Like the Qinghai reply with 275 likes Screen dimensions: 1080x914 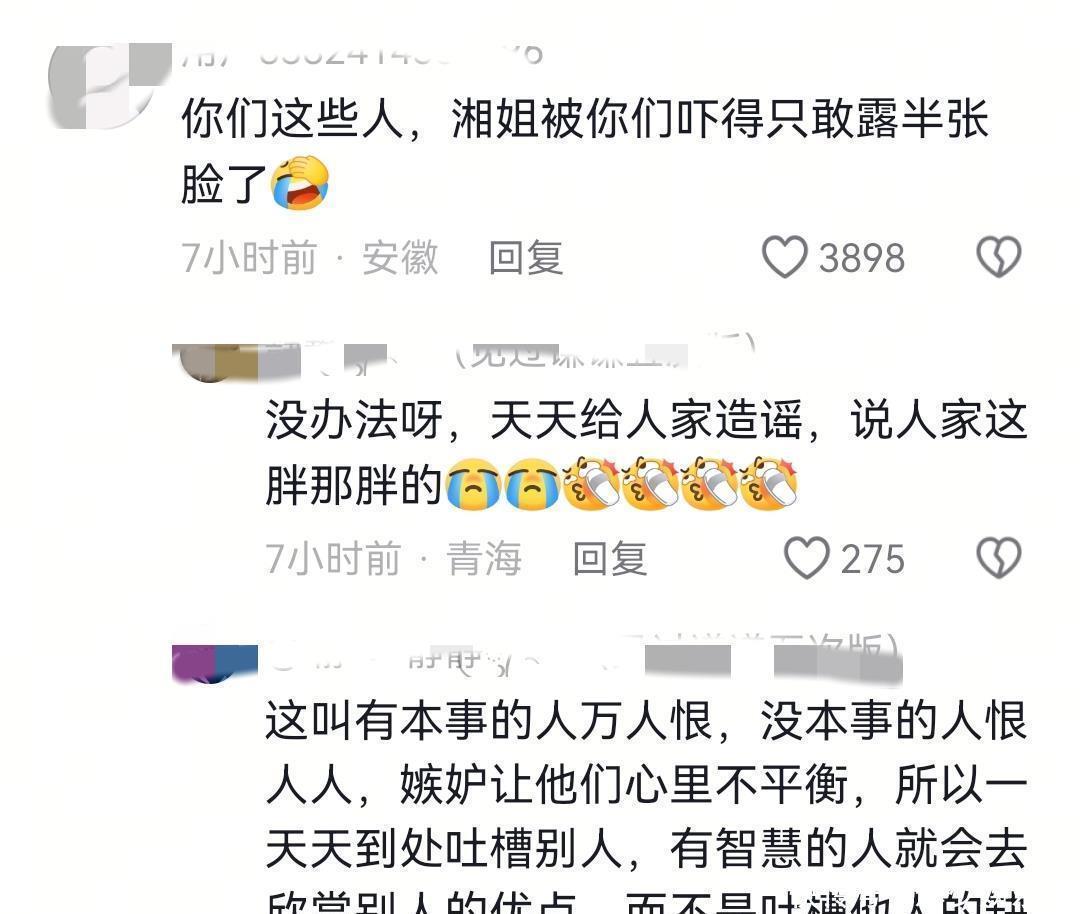coord(807,558)
